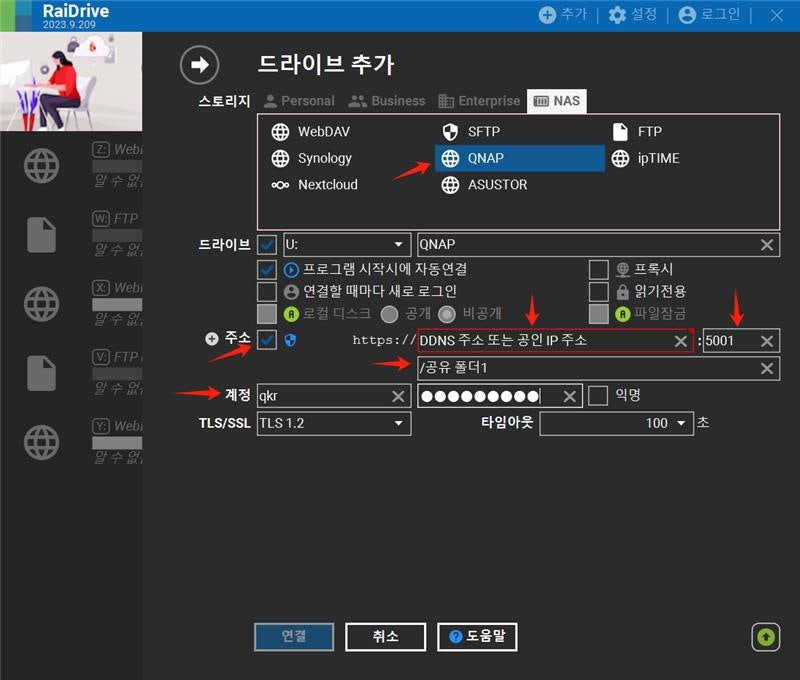Screen dimensions: 800x680
Task: Click the blue shield icon by https
Action: [290, 340]
